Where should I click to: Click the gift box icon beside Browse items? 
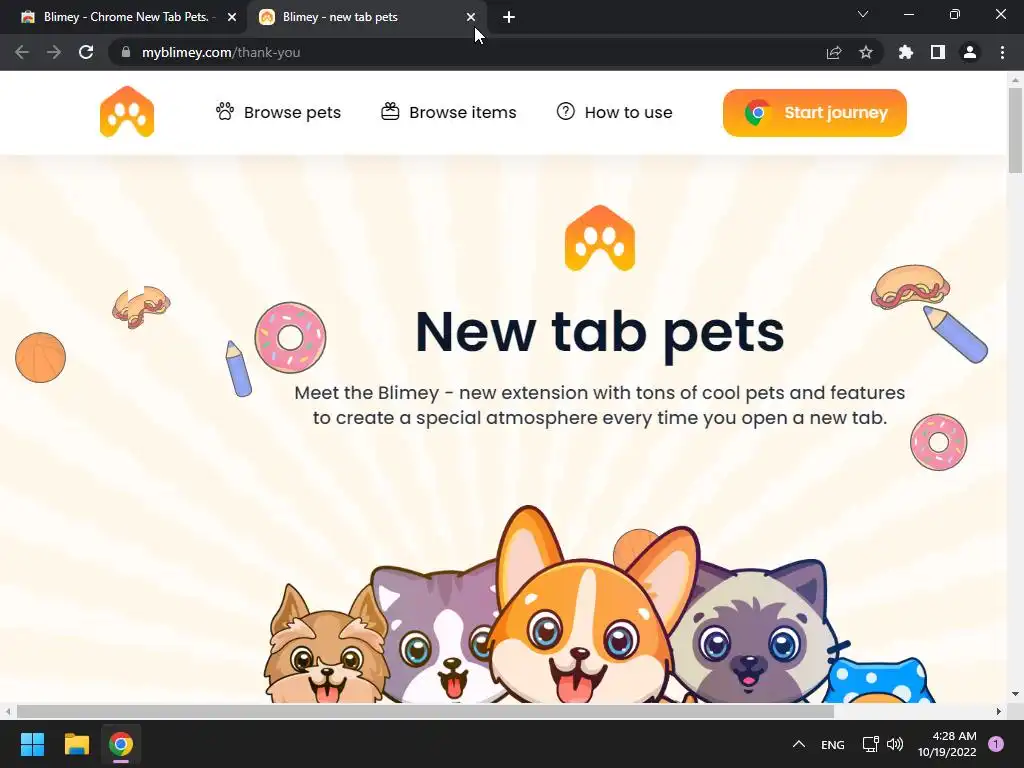point(391,112)
